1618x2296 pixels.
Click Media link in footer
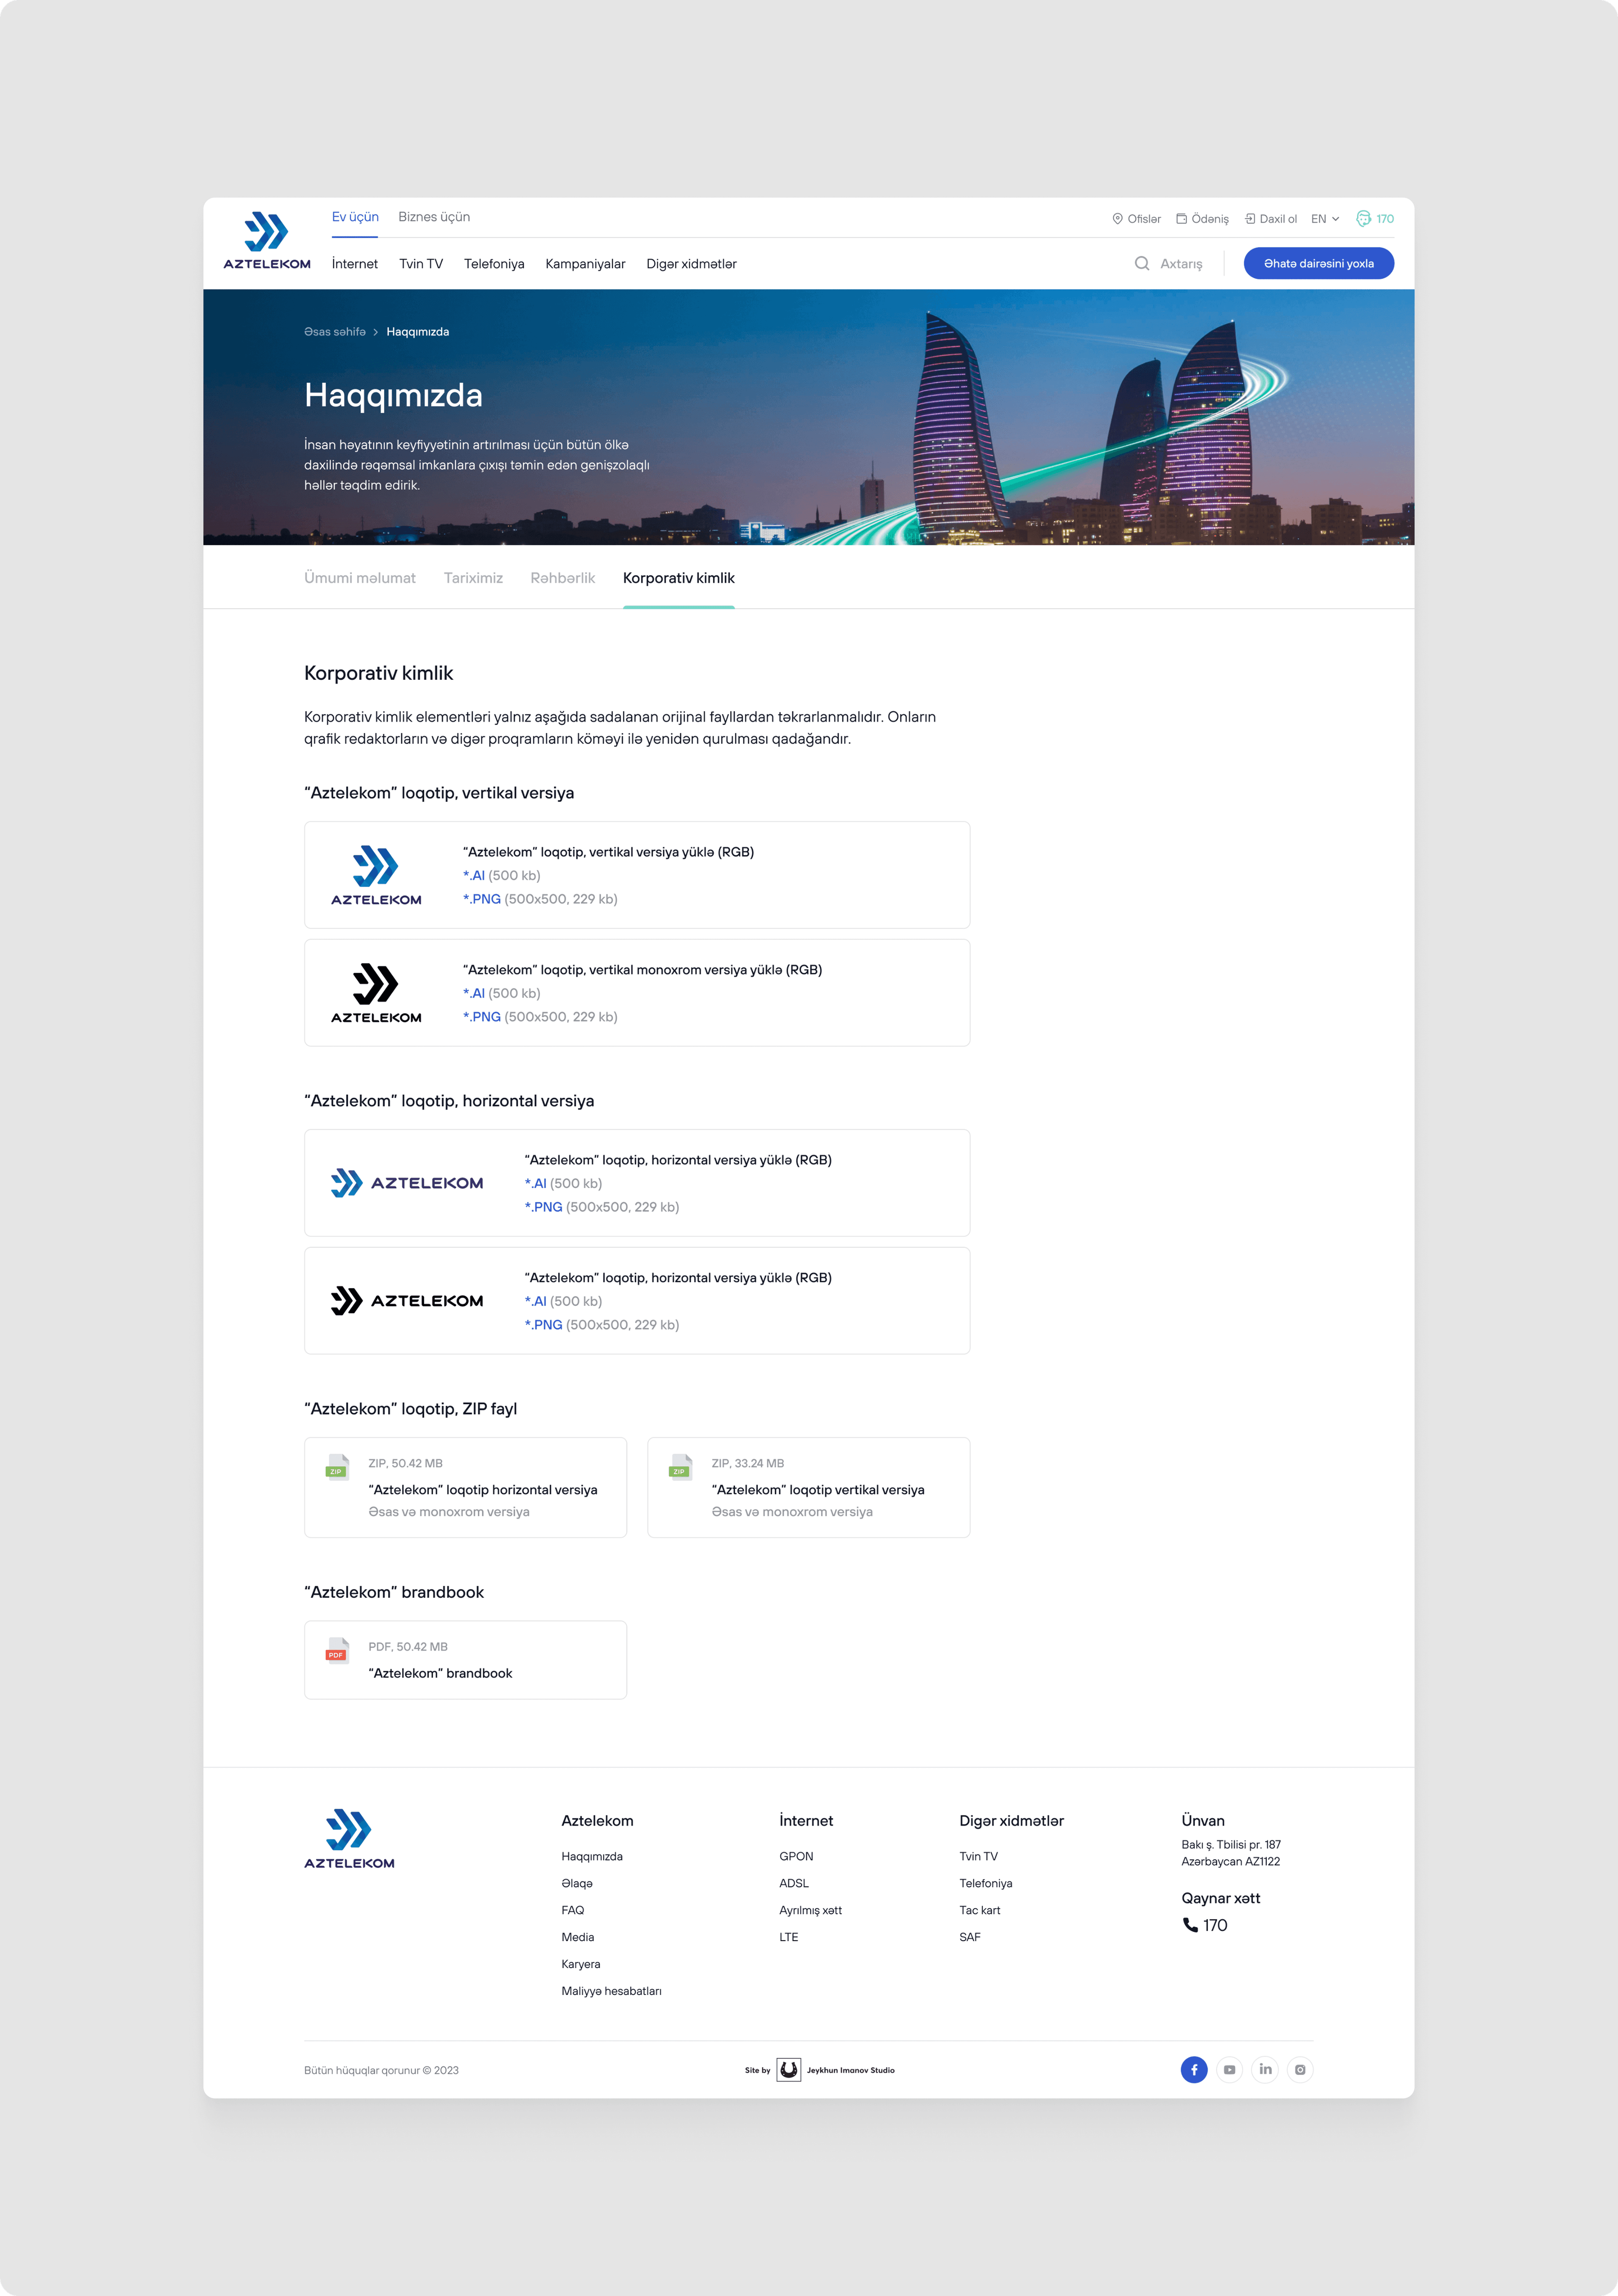tap(578, 1938)
